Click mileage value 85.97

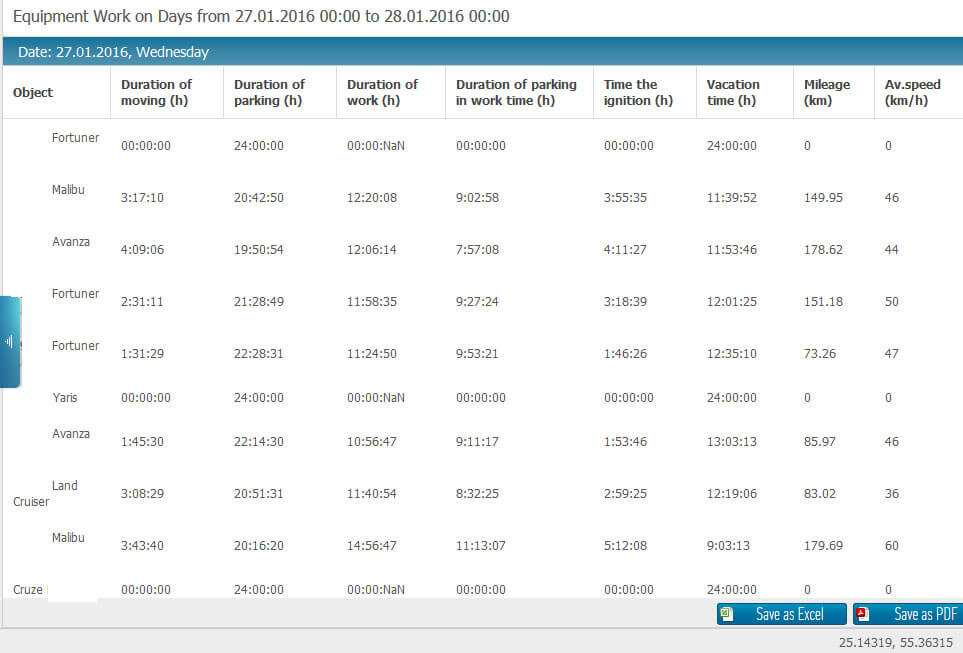(819, 442)
